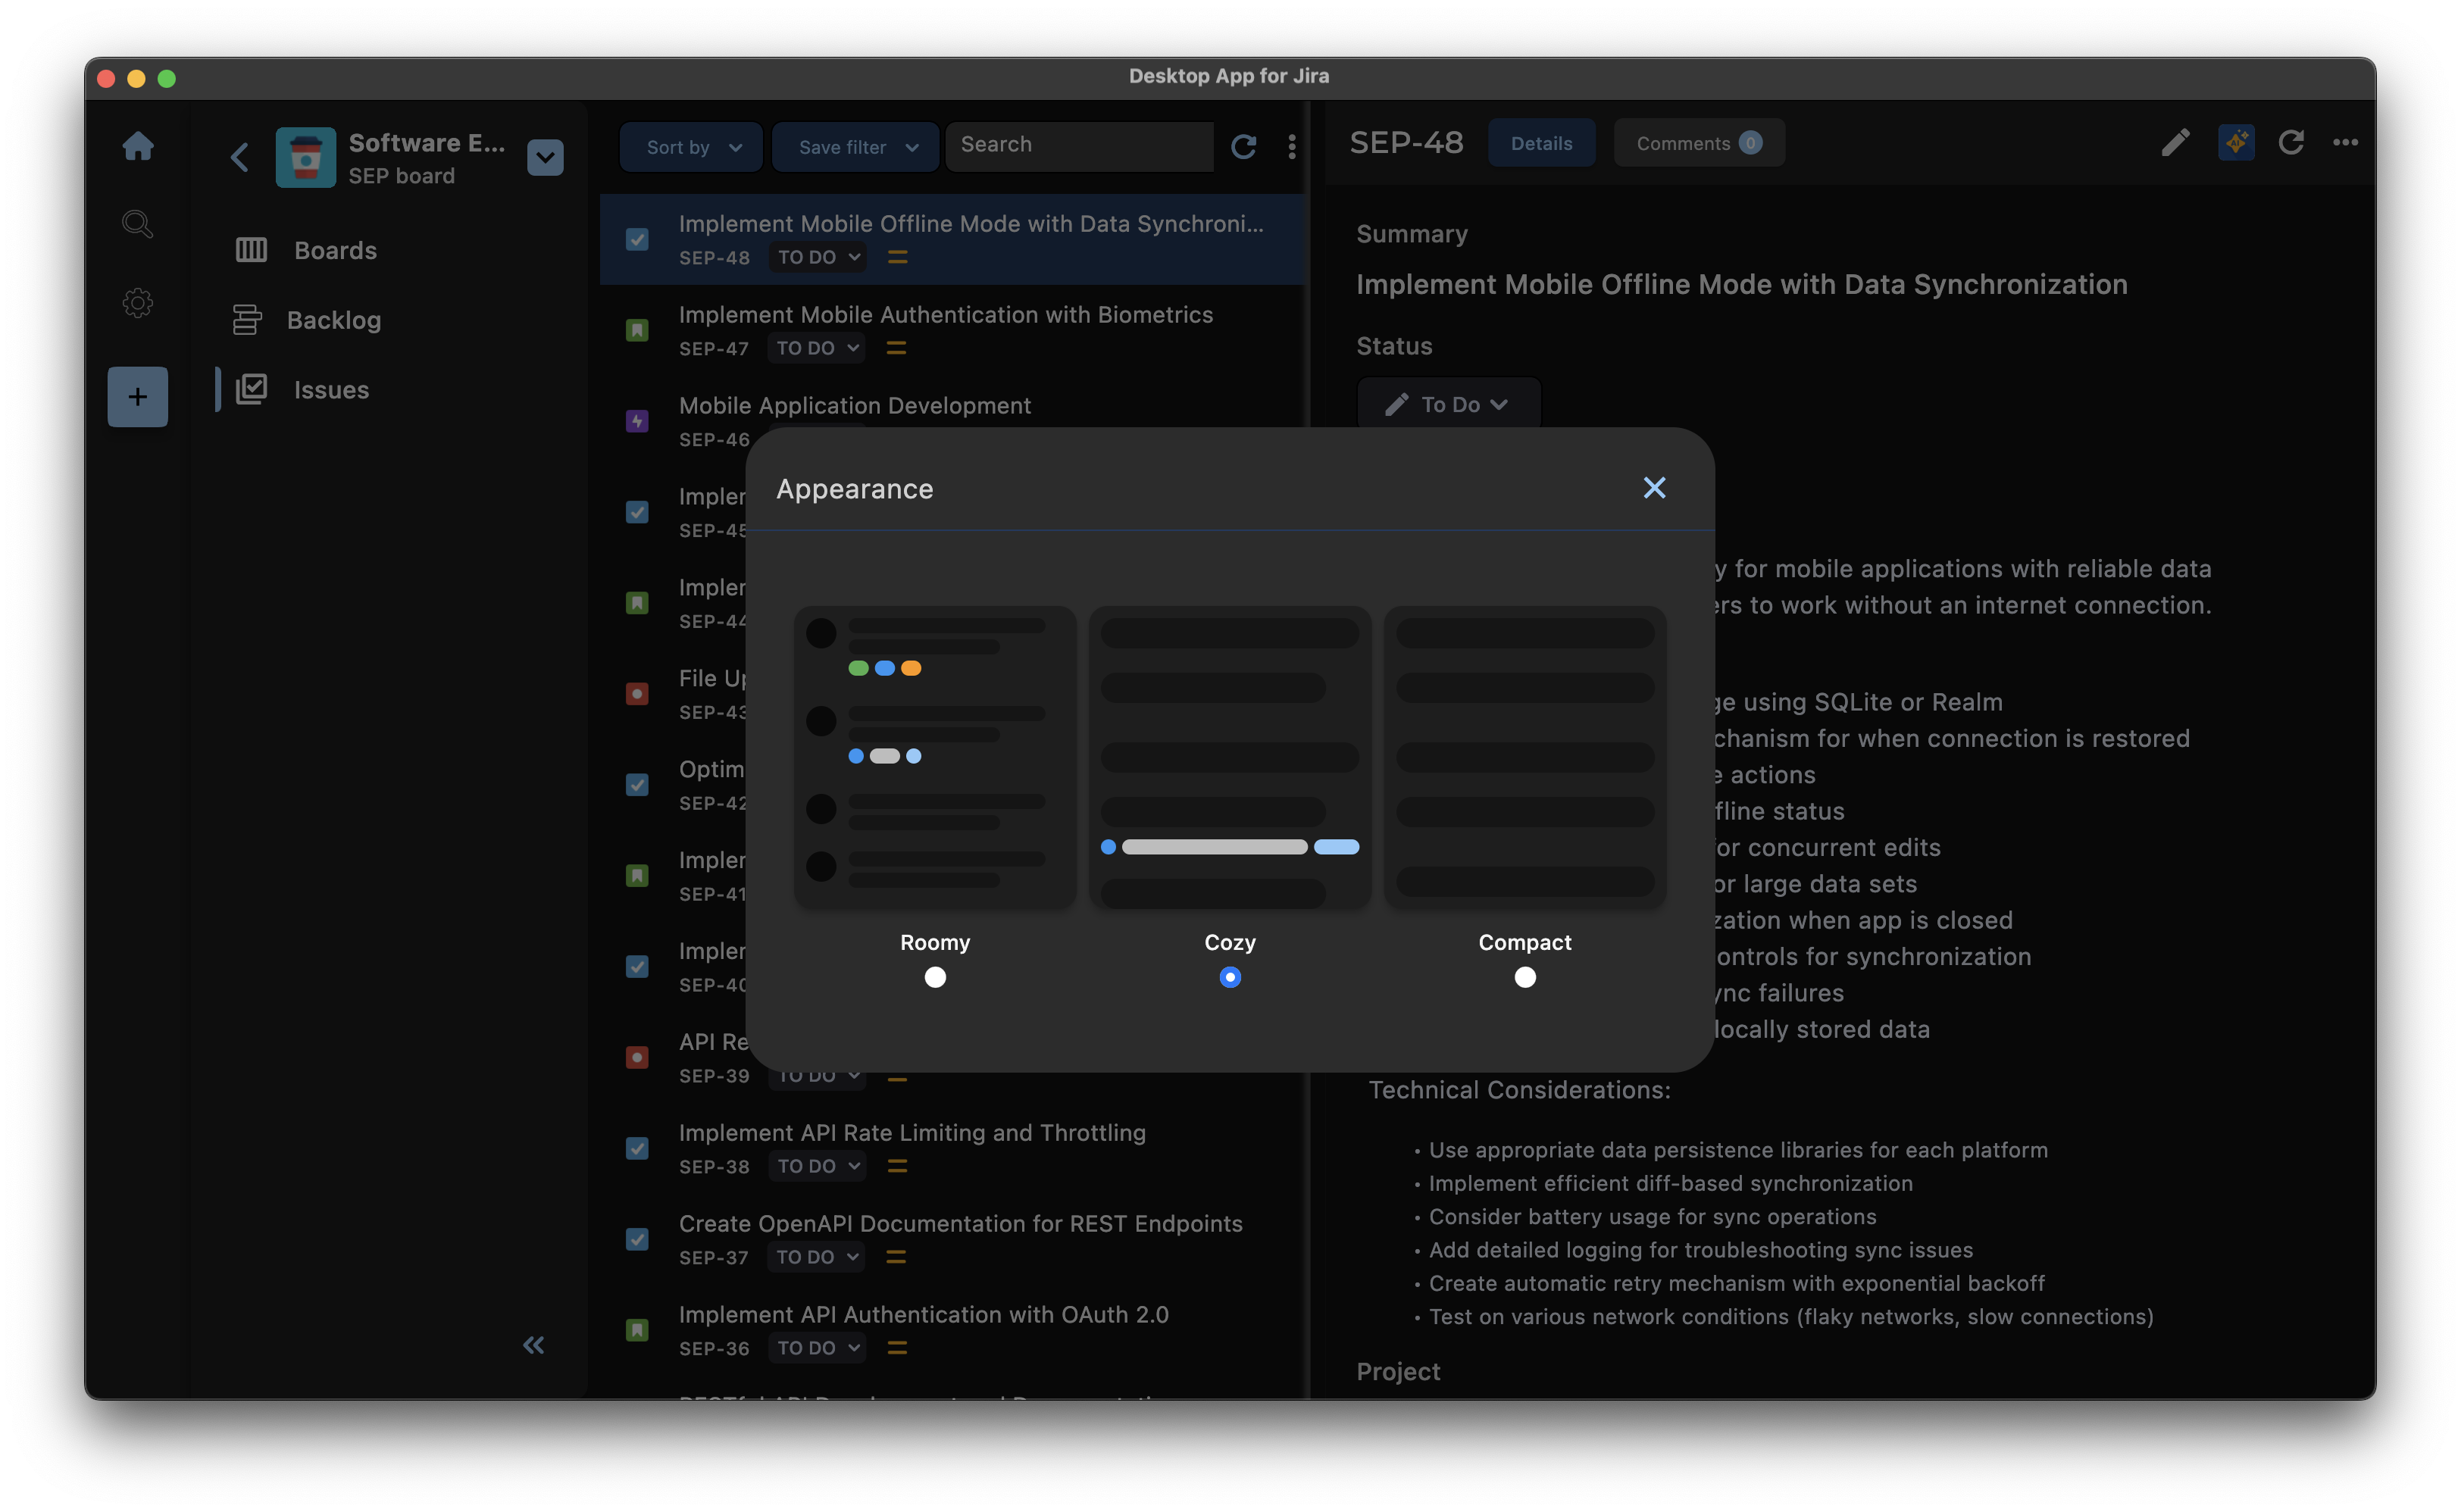Switch to the Comments tab

[x=1698, y=143]
